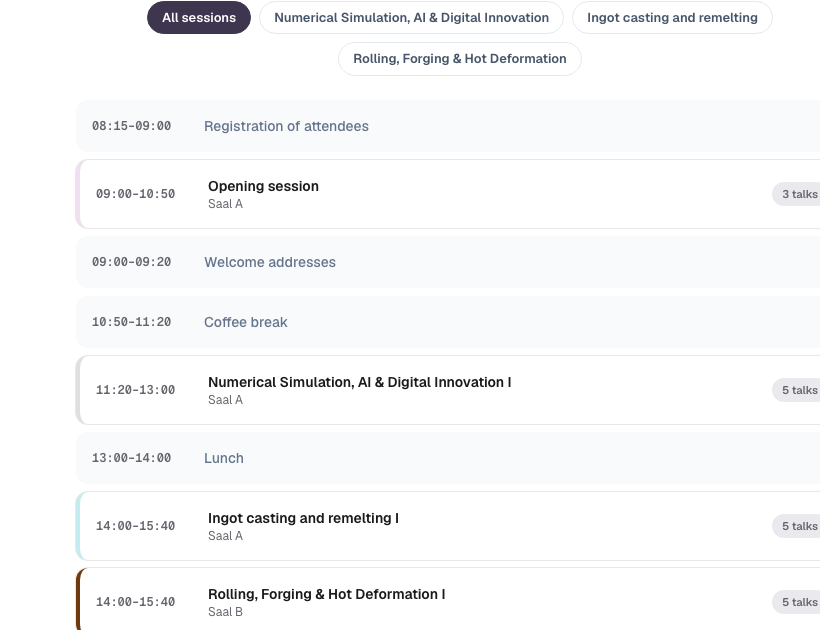Viewport: 820px width, 630px height.
Task: Click the 11:20-13:00 time label
Action: tap(135, 390)
